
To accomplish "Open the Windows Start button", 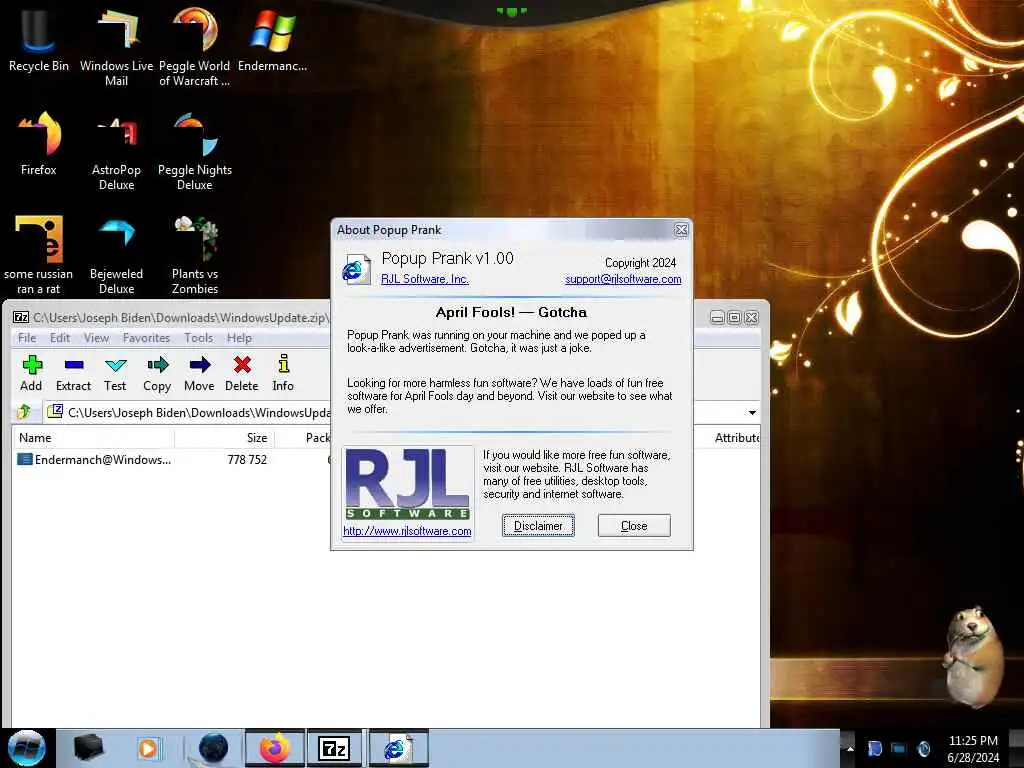I will tap(26, 748).
